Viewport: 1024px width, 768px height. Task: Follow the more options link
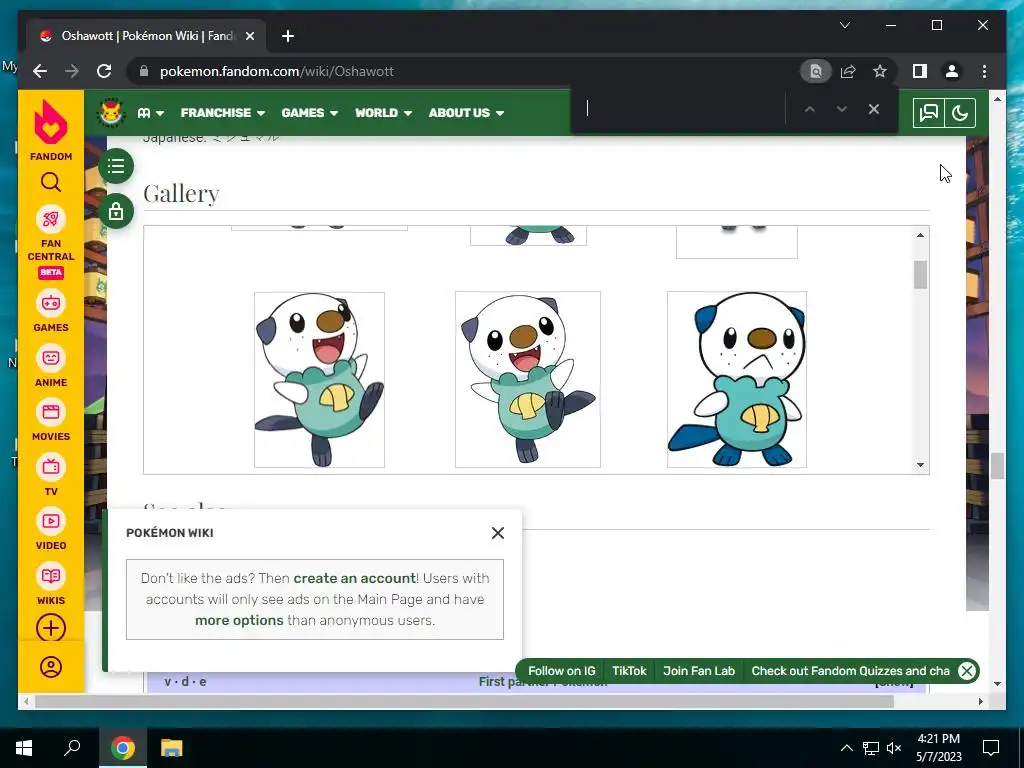239,620
